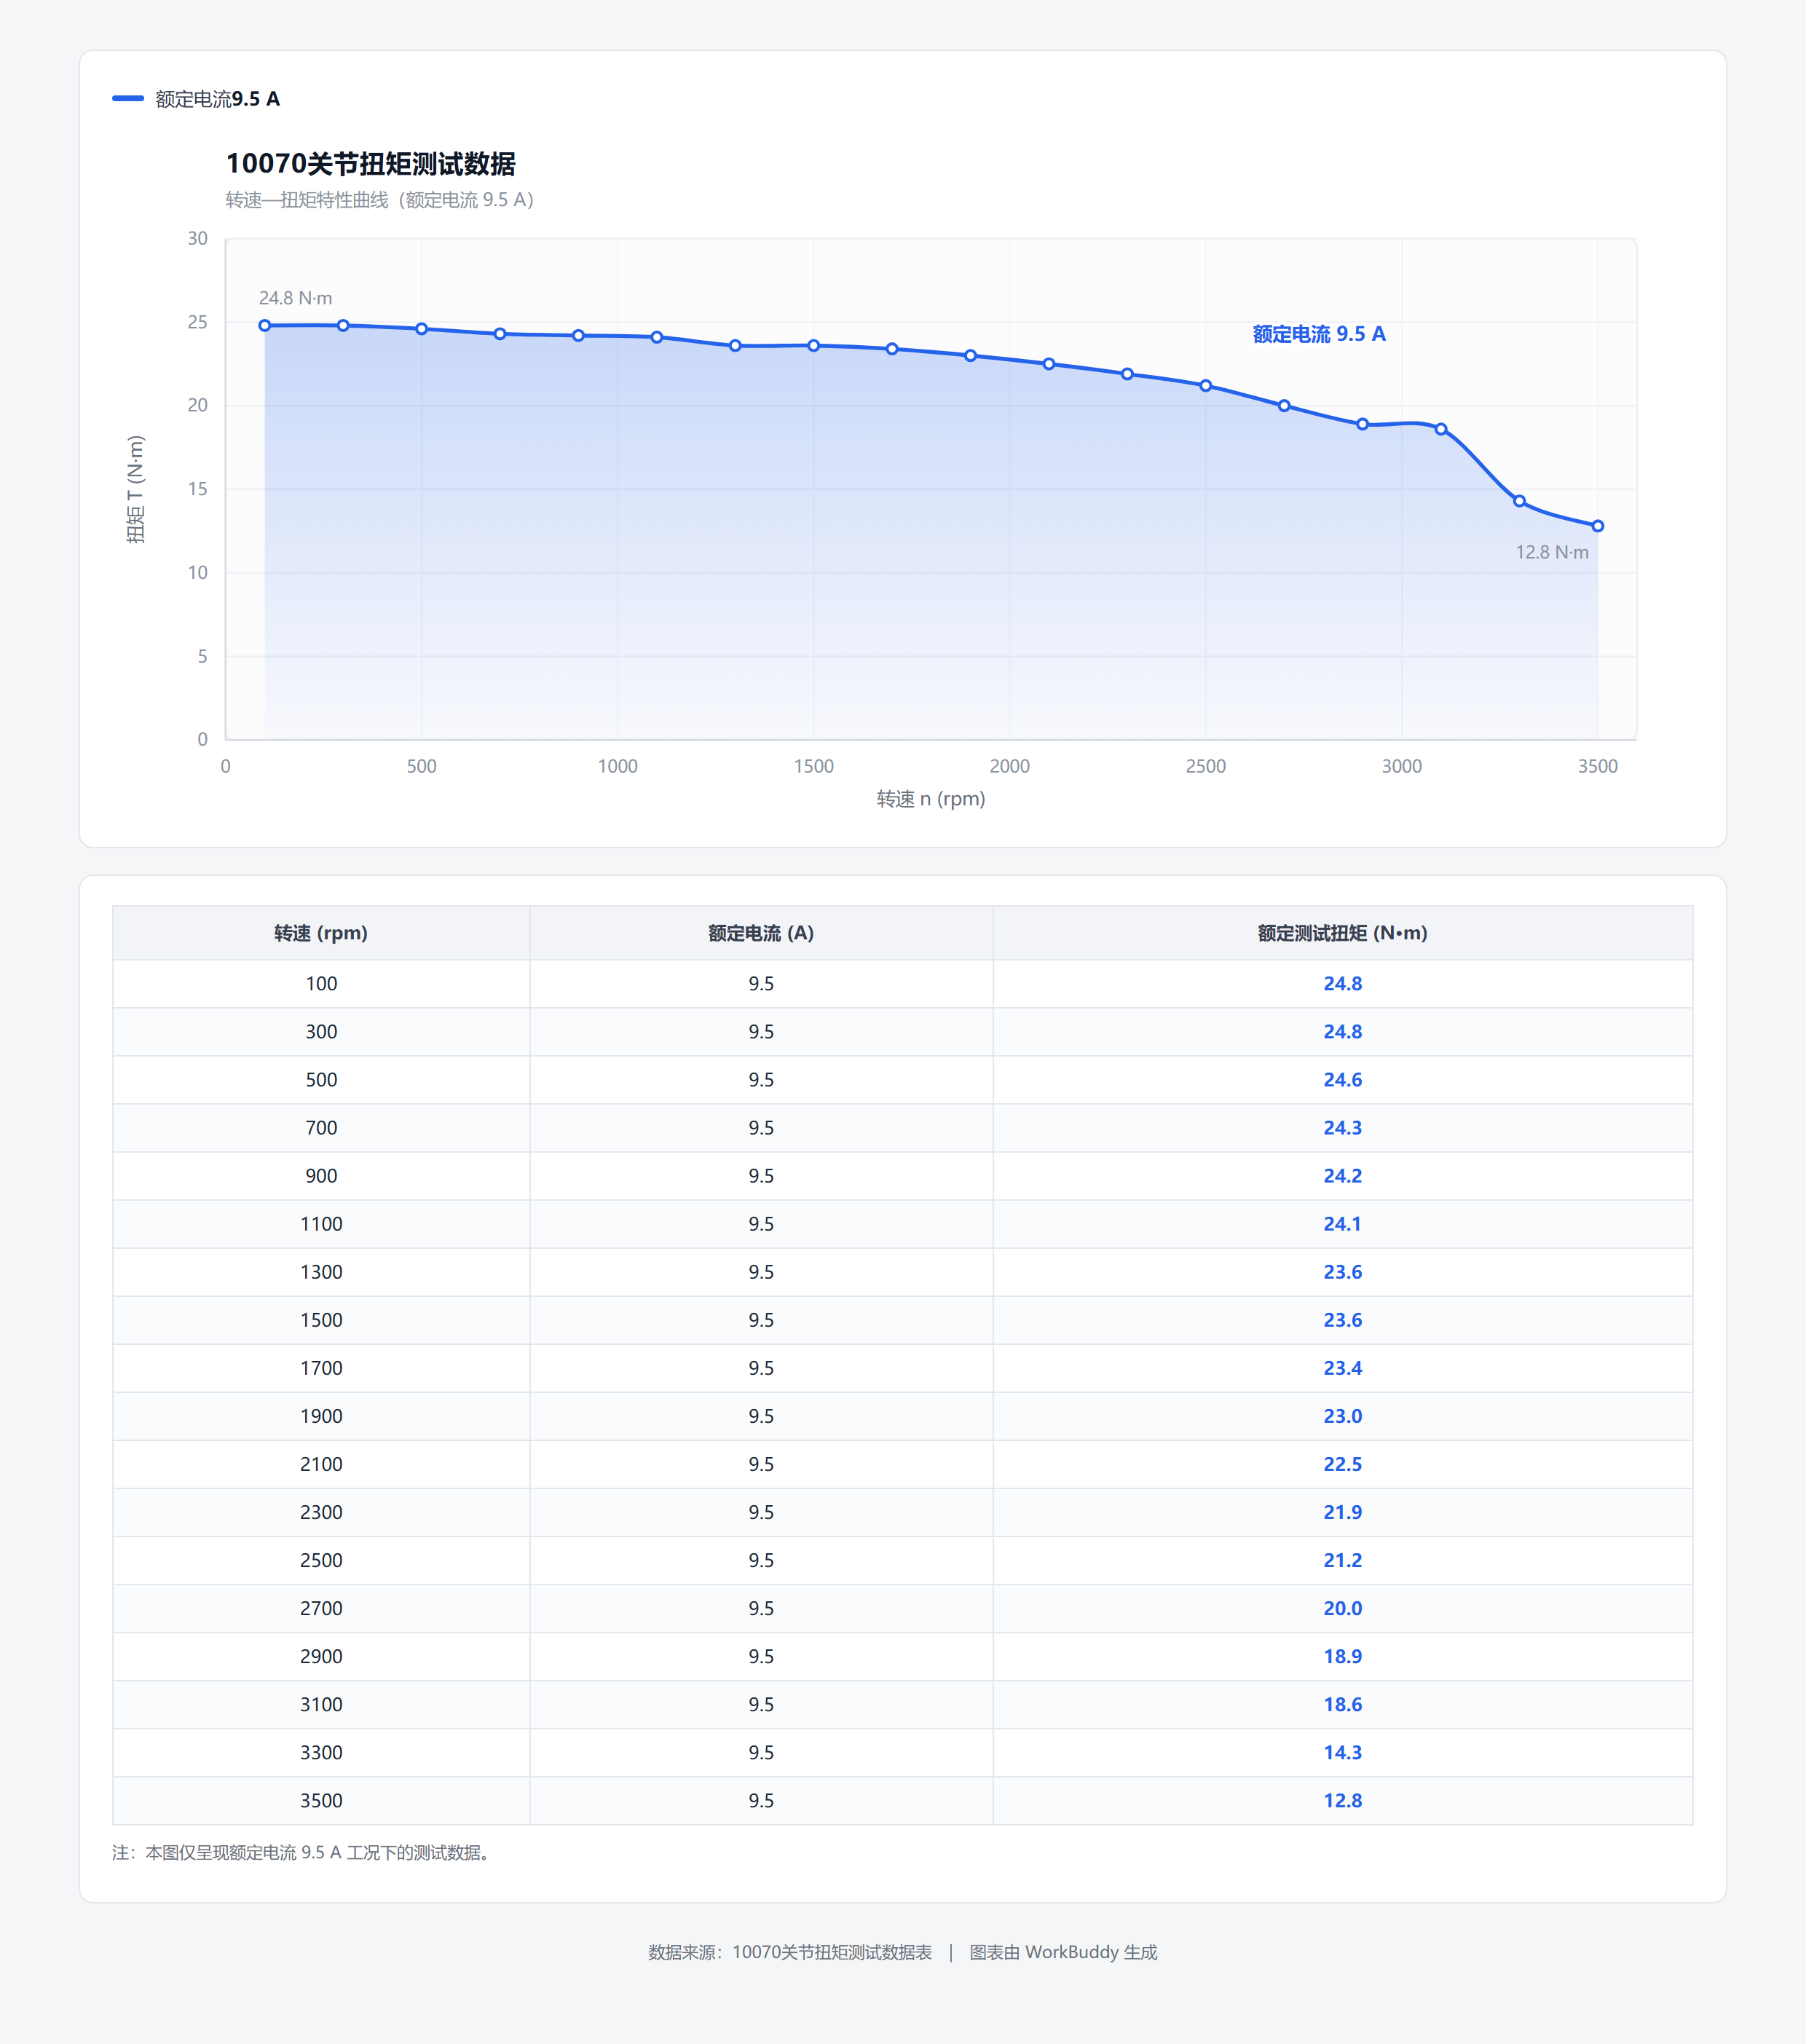Click the 12.8 N·m chart annotation

(1552, 552)
